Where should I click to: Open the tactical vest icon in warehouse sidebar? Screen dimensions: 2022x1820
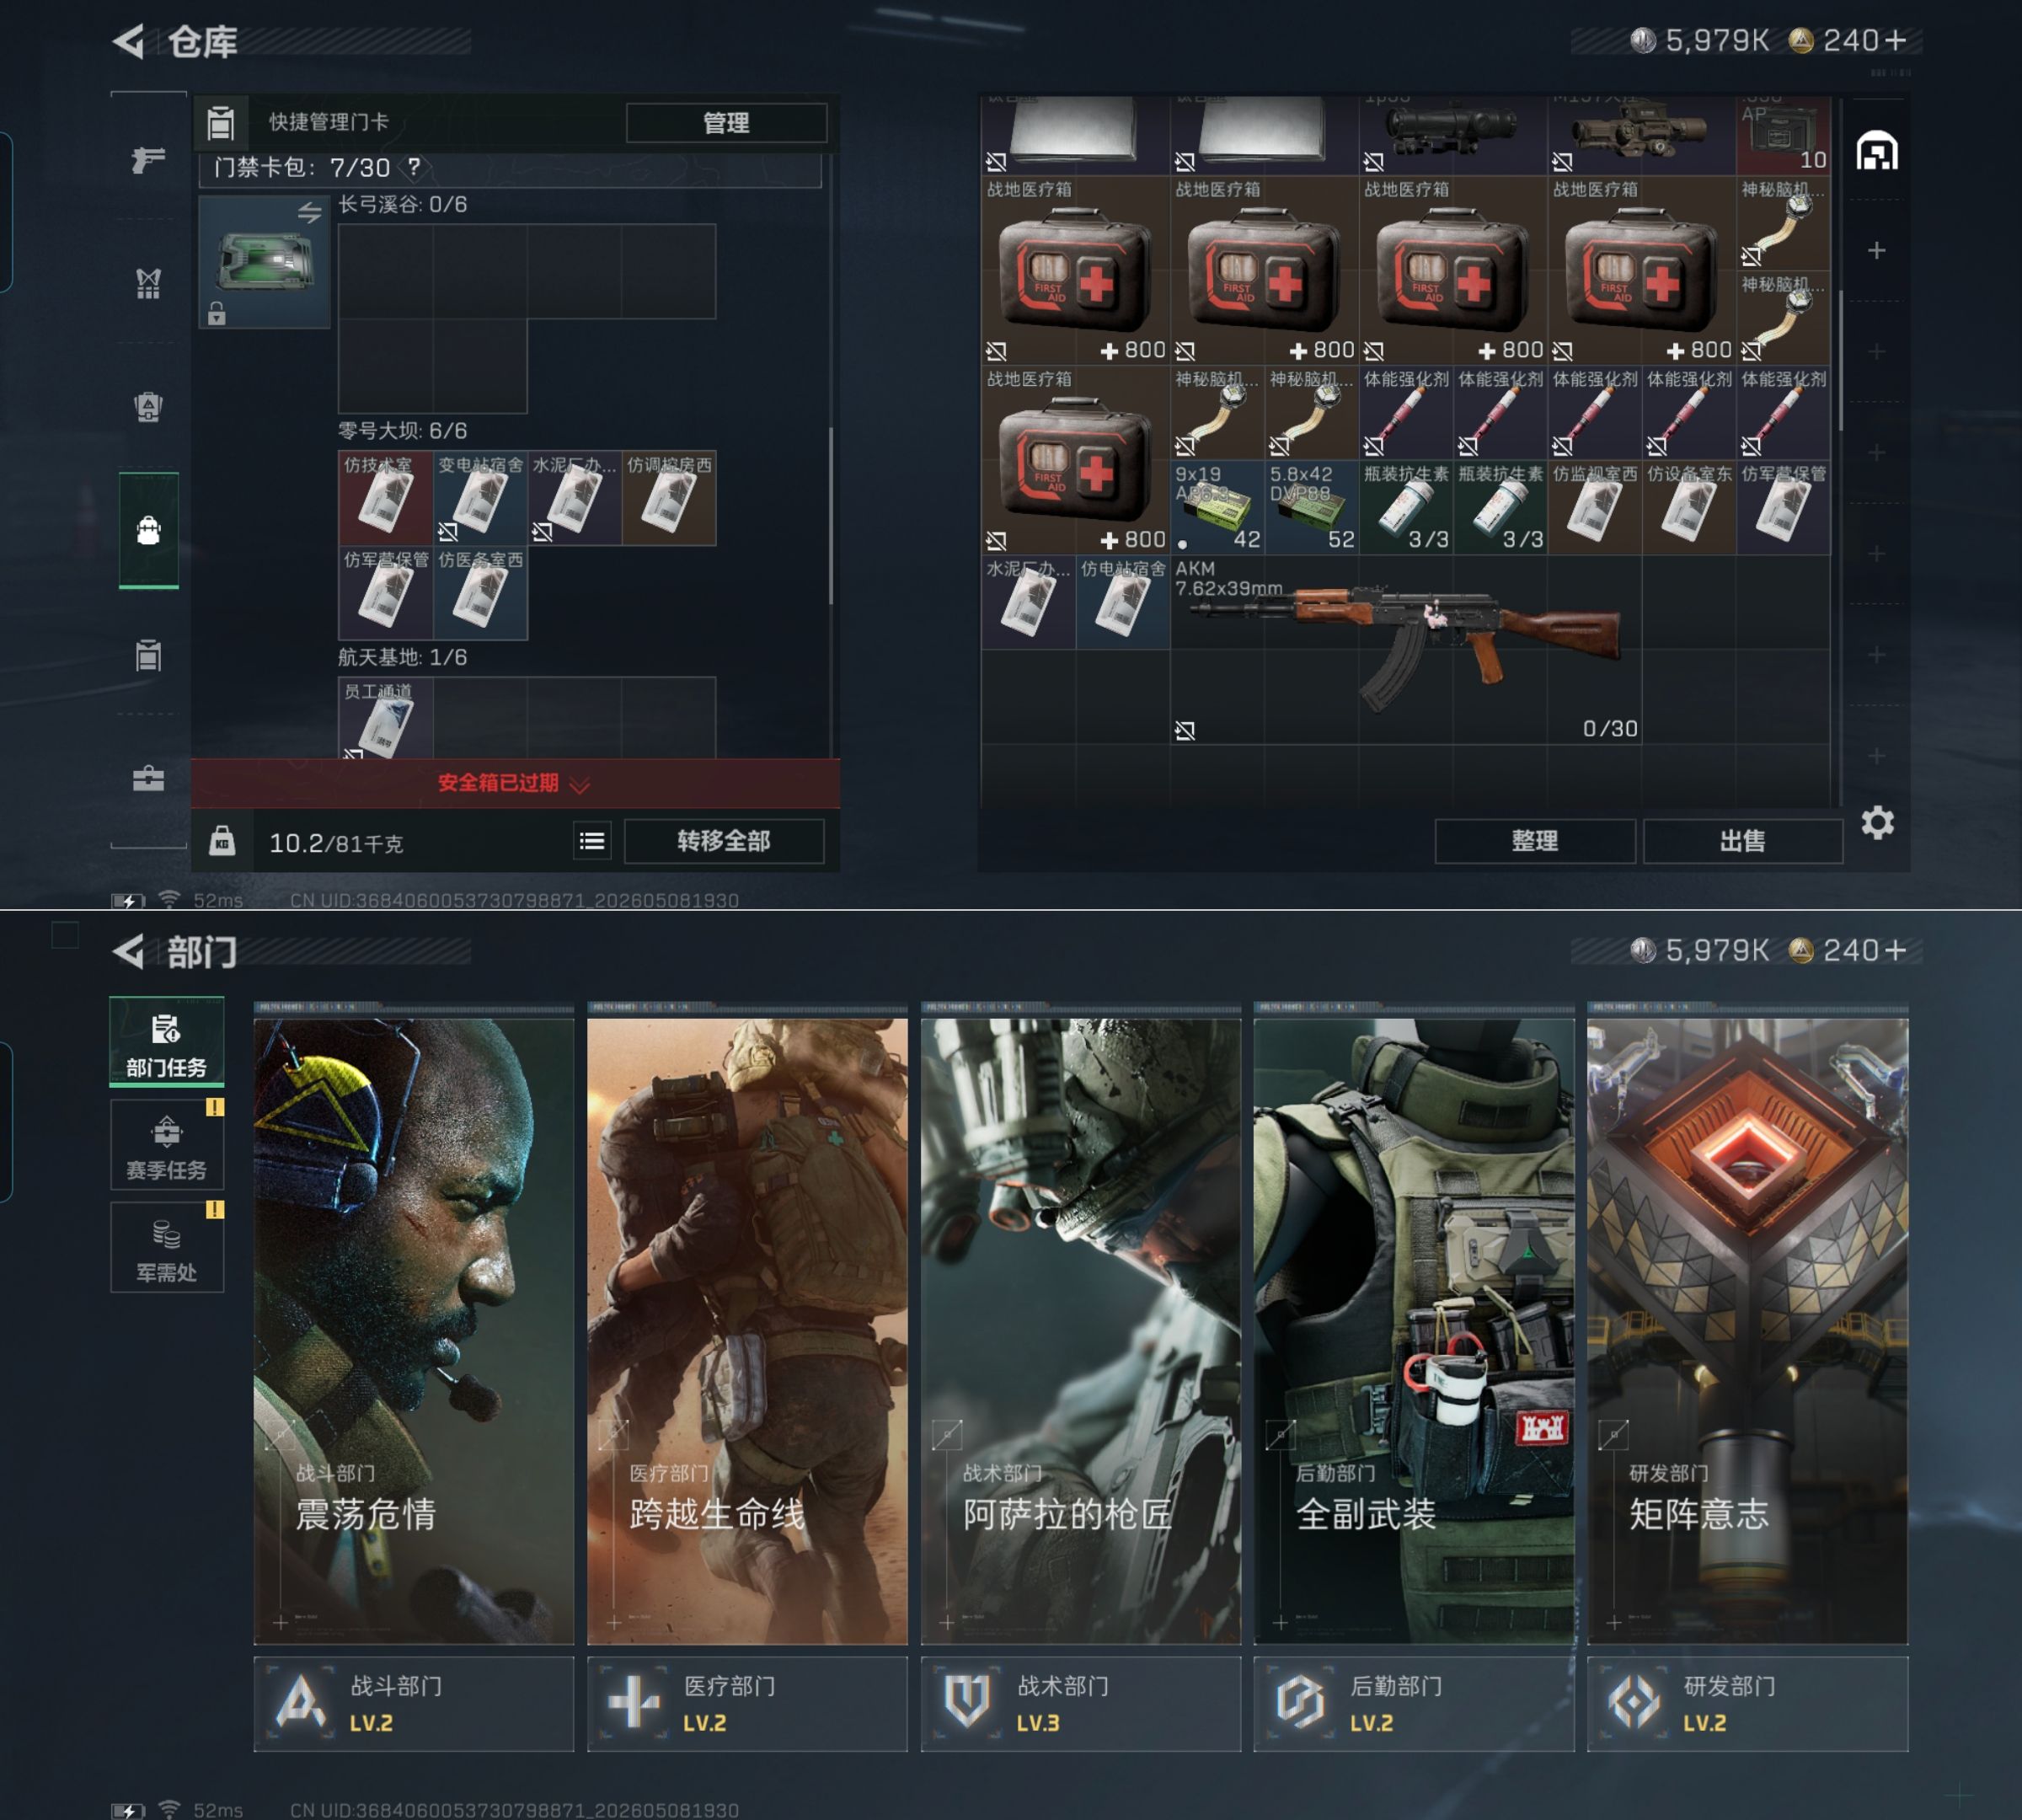(148, 283)
